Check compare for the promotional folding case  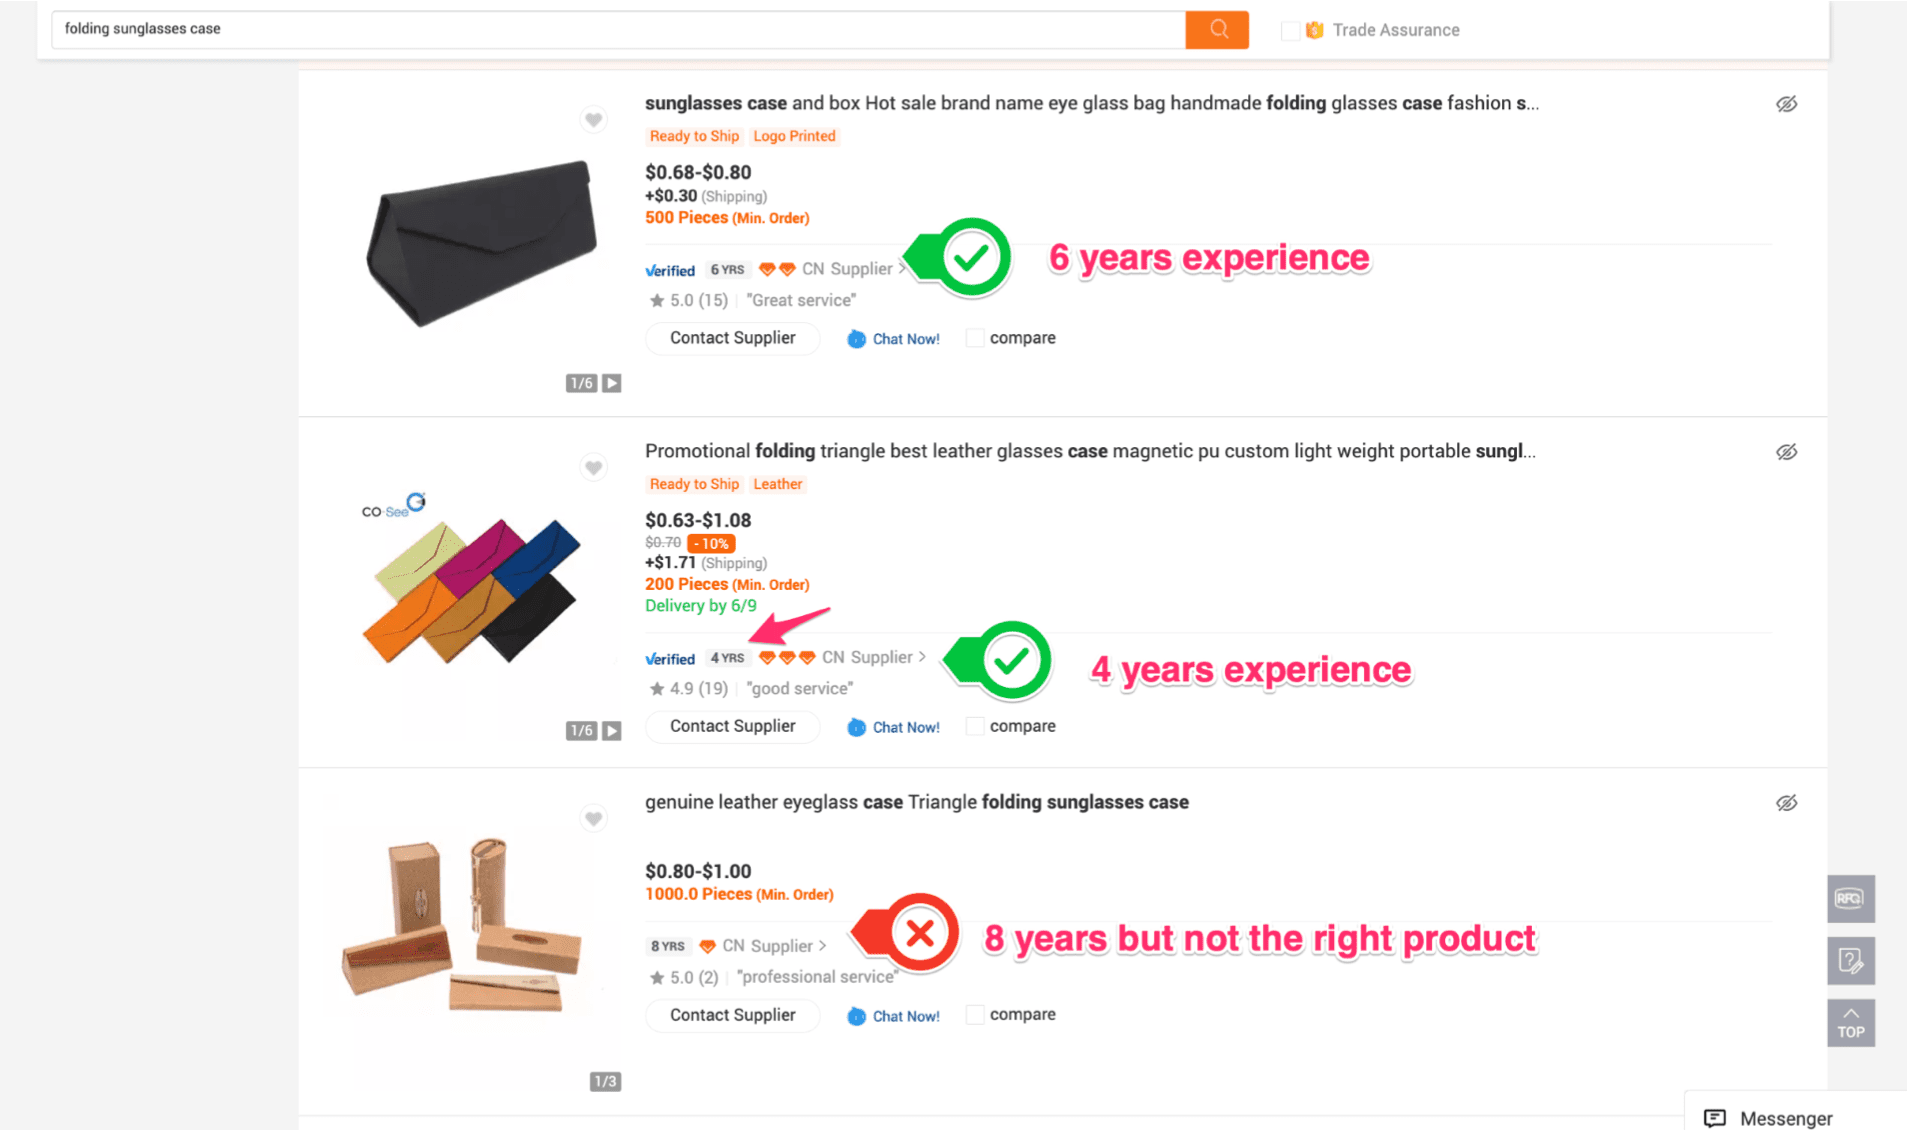coord(974,725)
